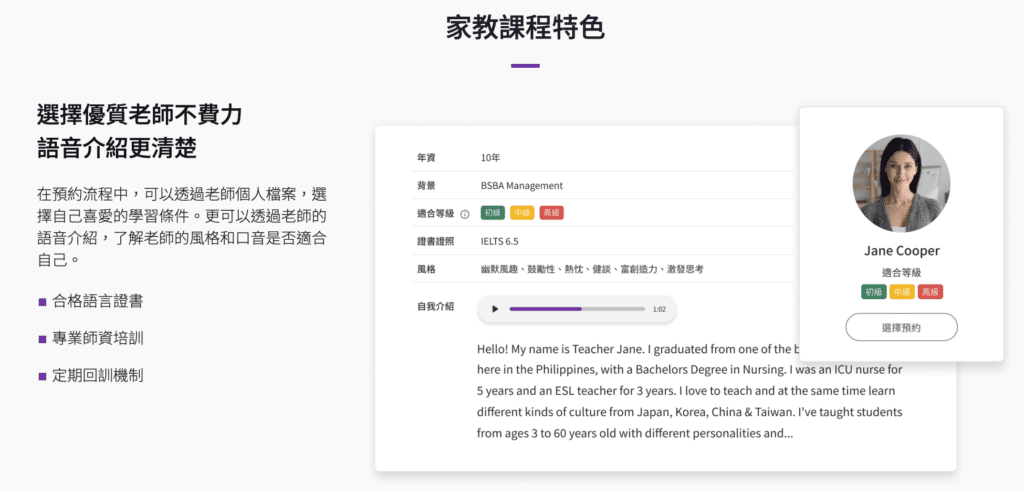Click the BSBA Management background entry

pos(521,185)
